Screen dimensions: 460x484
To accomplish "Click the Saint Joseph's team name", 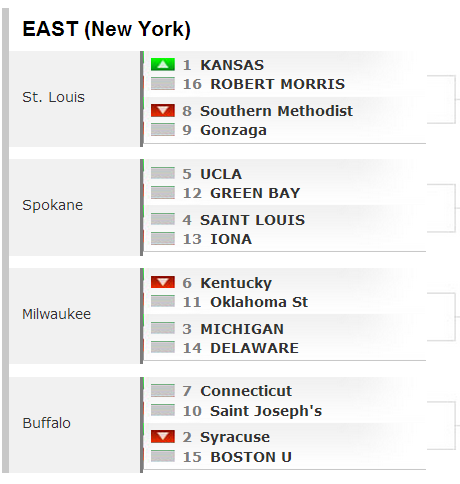I will (x=266, y=411).
